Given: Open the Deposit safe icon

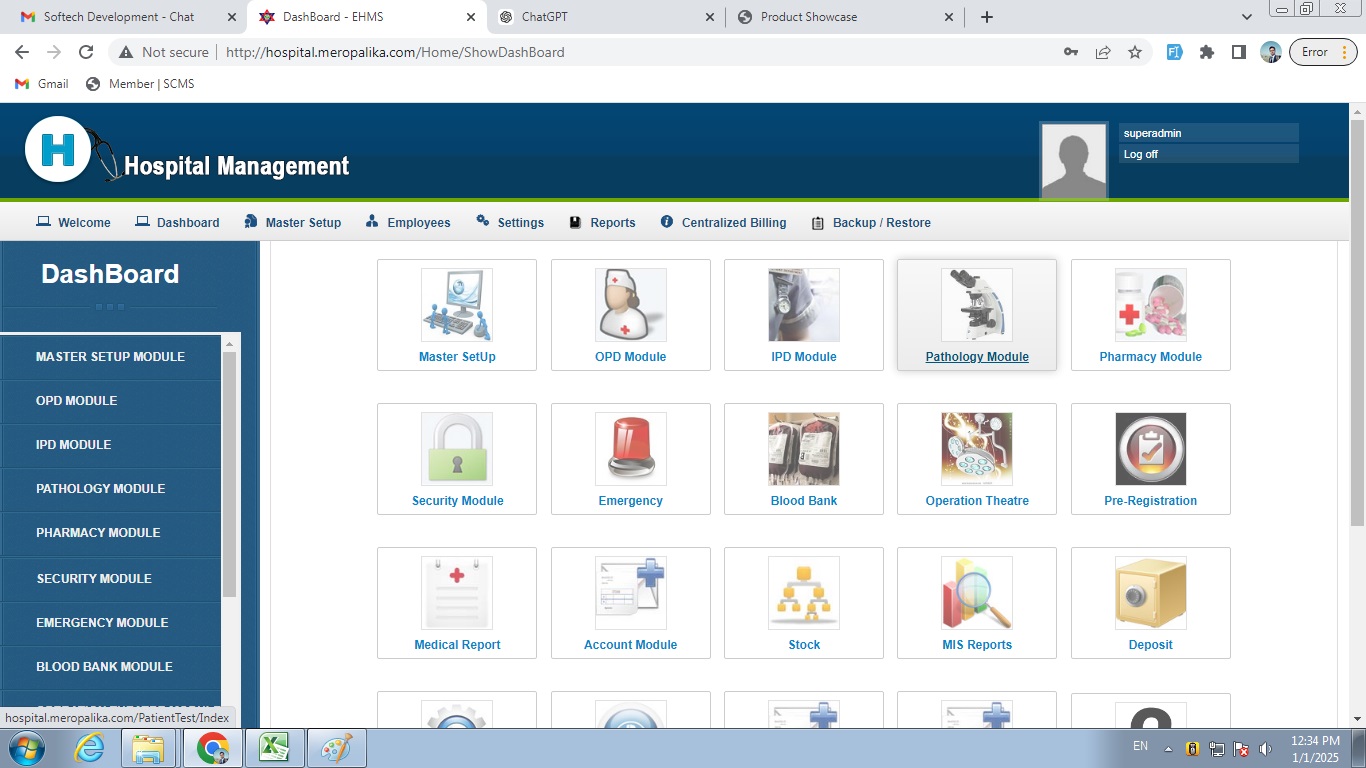Looking at the screenshot, I should point(1150,593).
